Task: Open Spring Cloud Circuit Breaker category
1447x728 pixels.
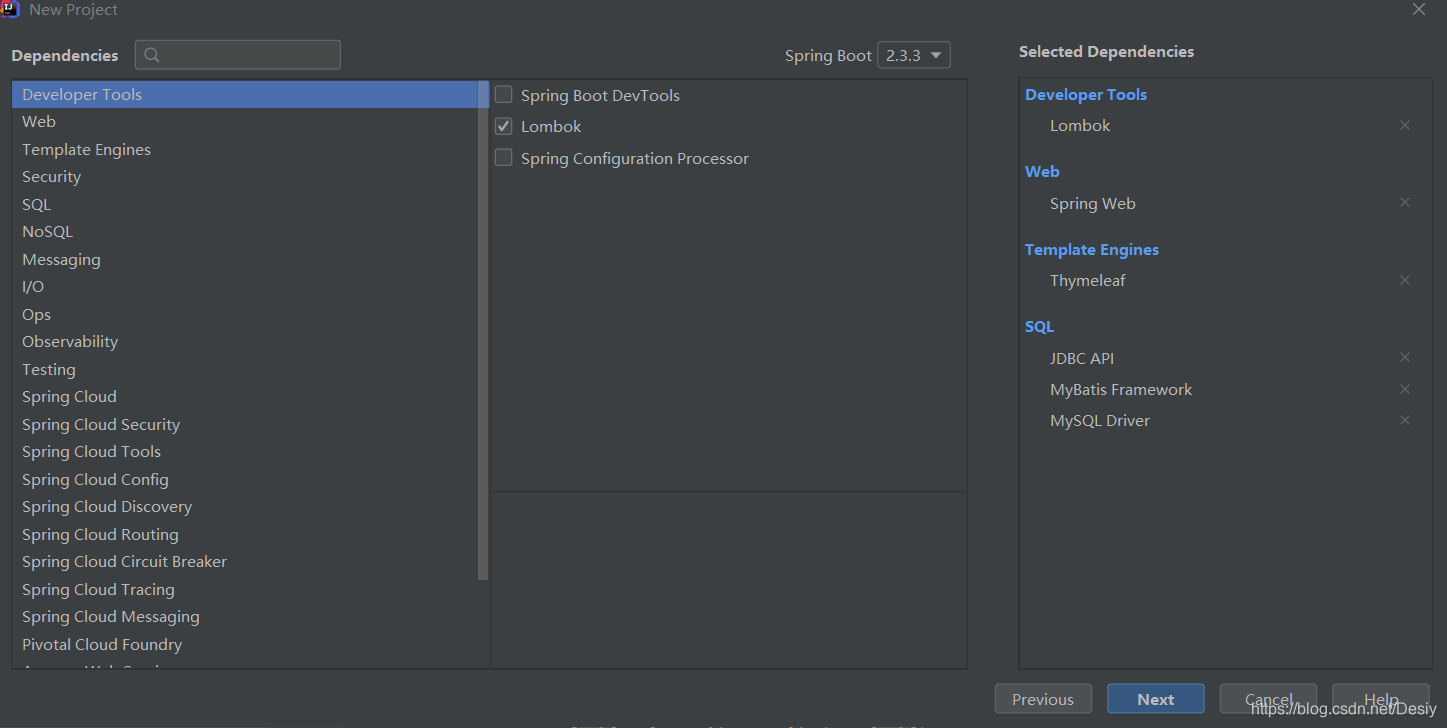Action: pos(245,561)
